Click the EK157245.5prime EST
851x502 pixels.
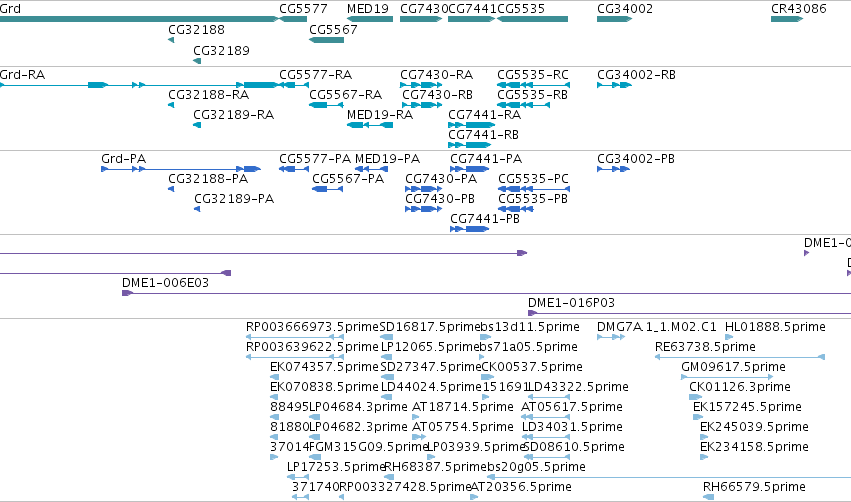tap(697, 417)
